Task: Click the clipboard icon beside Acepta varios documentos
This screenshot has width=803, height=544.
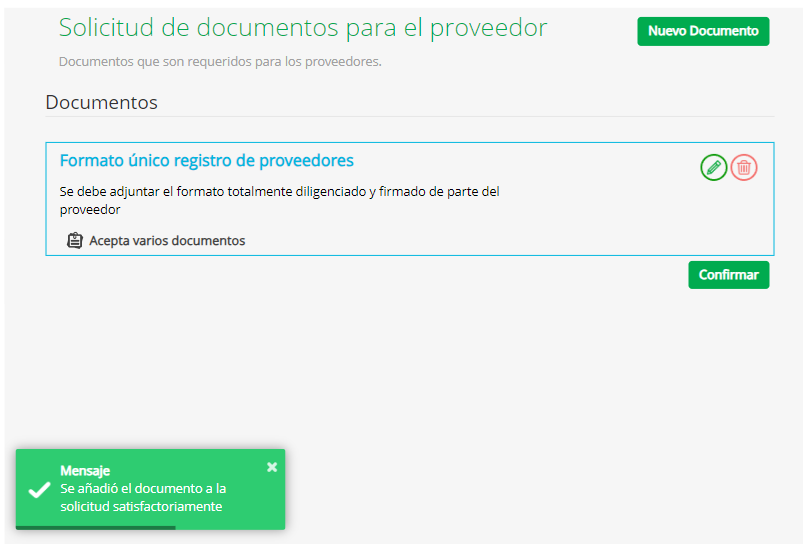Action: pyautogui.click(x=74, y=241)
